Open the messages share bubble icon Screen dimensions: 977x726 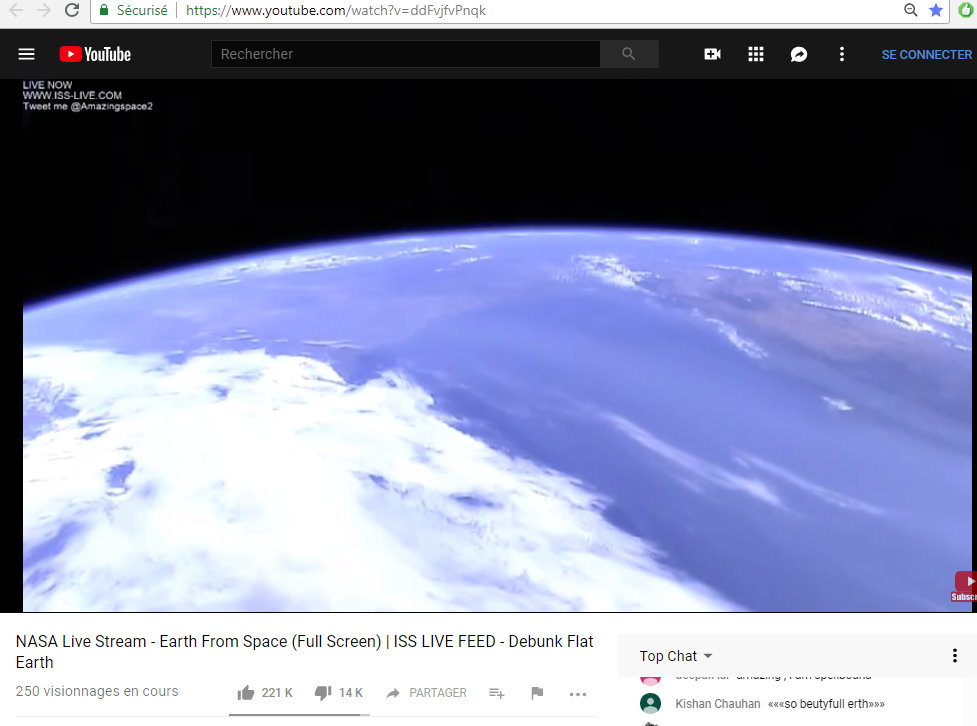pos(799,54)
